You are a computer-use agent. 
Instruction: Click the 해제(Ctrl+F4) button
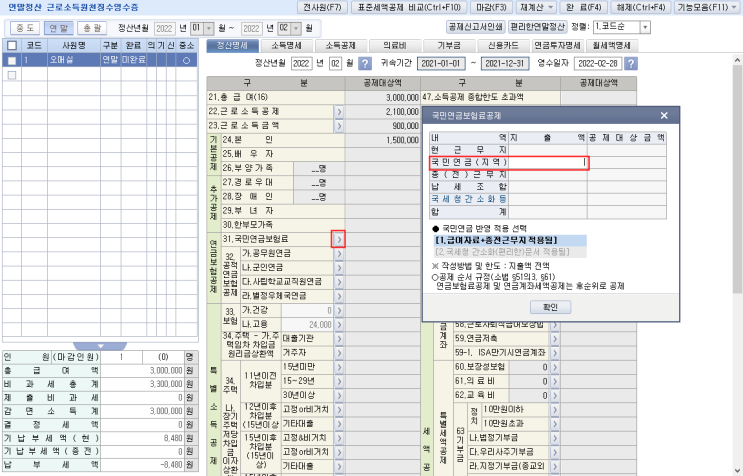[x=640, y=8]
